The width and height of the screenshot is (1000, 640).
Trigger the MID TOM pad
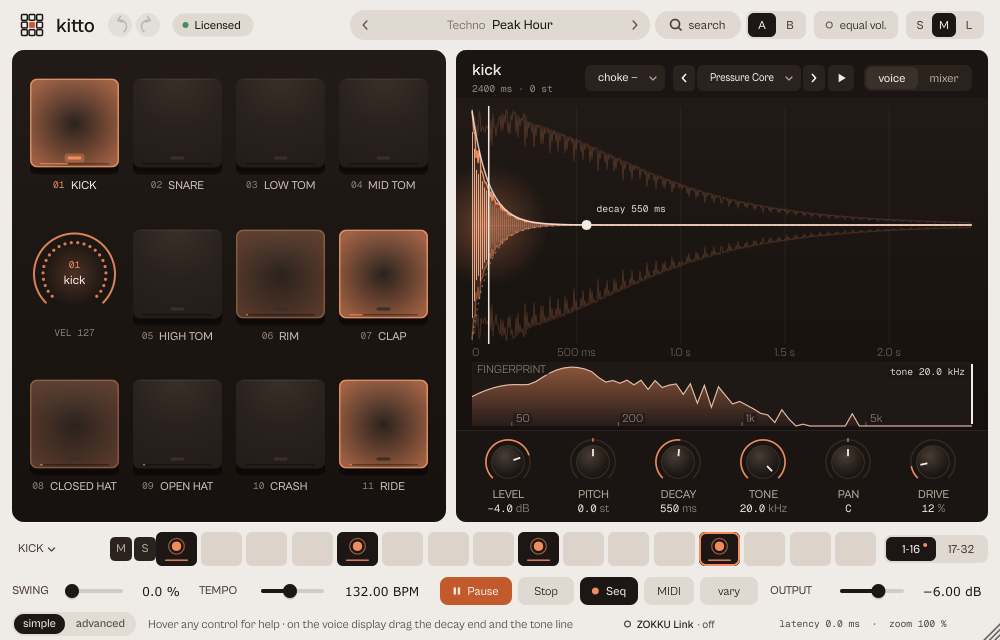tap(383, 123)
